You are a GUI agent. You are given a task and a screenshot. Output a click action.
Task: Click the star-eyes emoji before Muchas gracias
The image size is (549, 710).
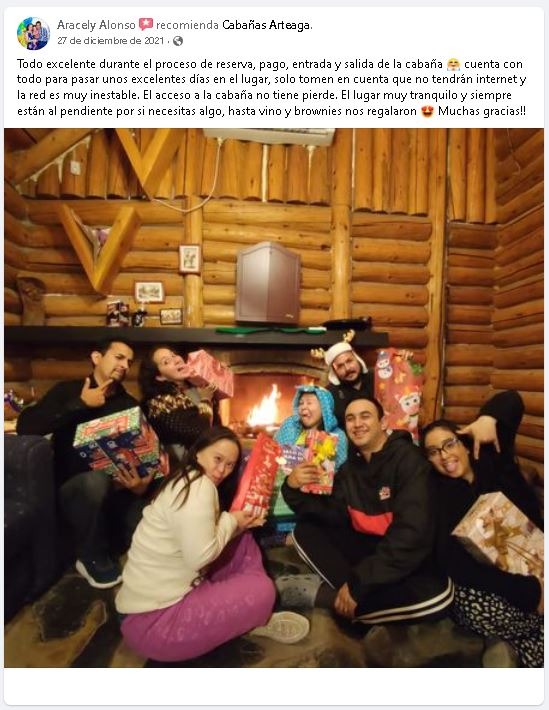[427, 111]
